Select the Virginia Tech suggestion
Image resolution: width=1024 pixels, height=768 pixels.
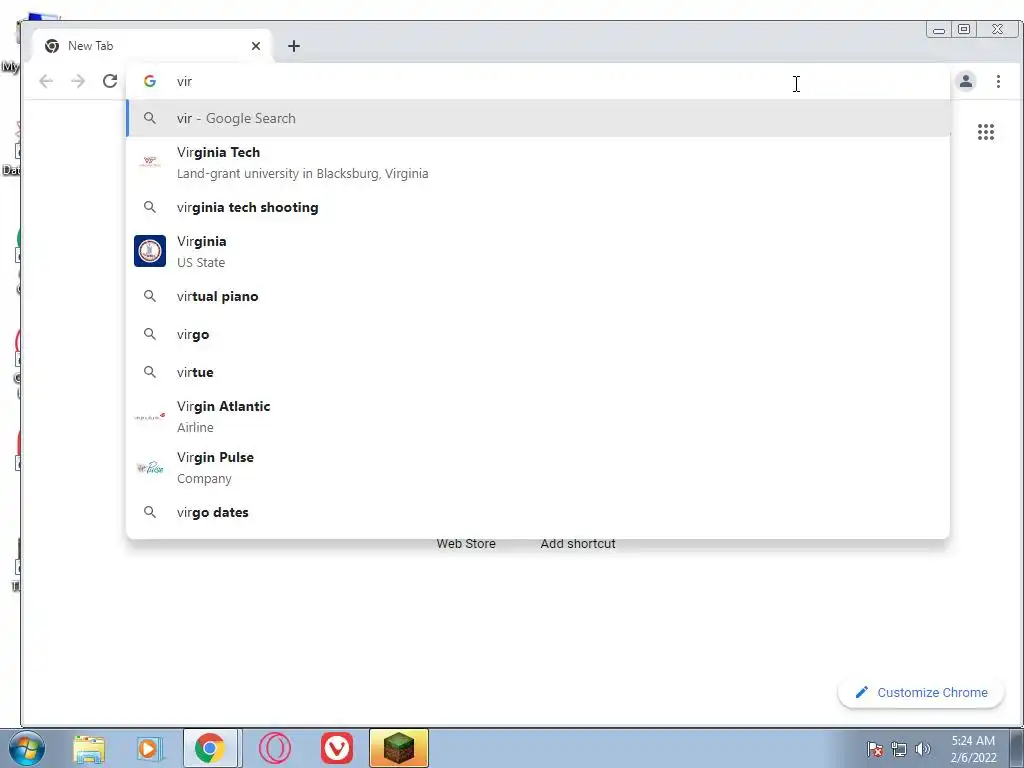point(538,163)
